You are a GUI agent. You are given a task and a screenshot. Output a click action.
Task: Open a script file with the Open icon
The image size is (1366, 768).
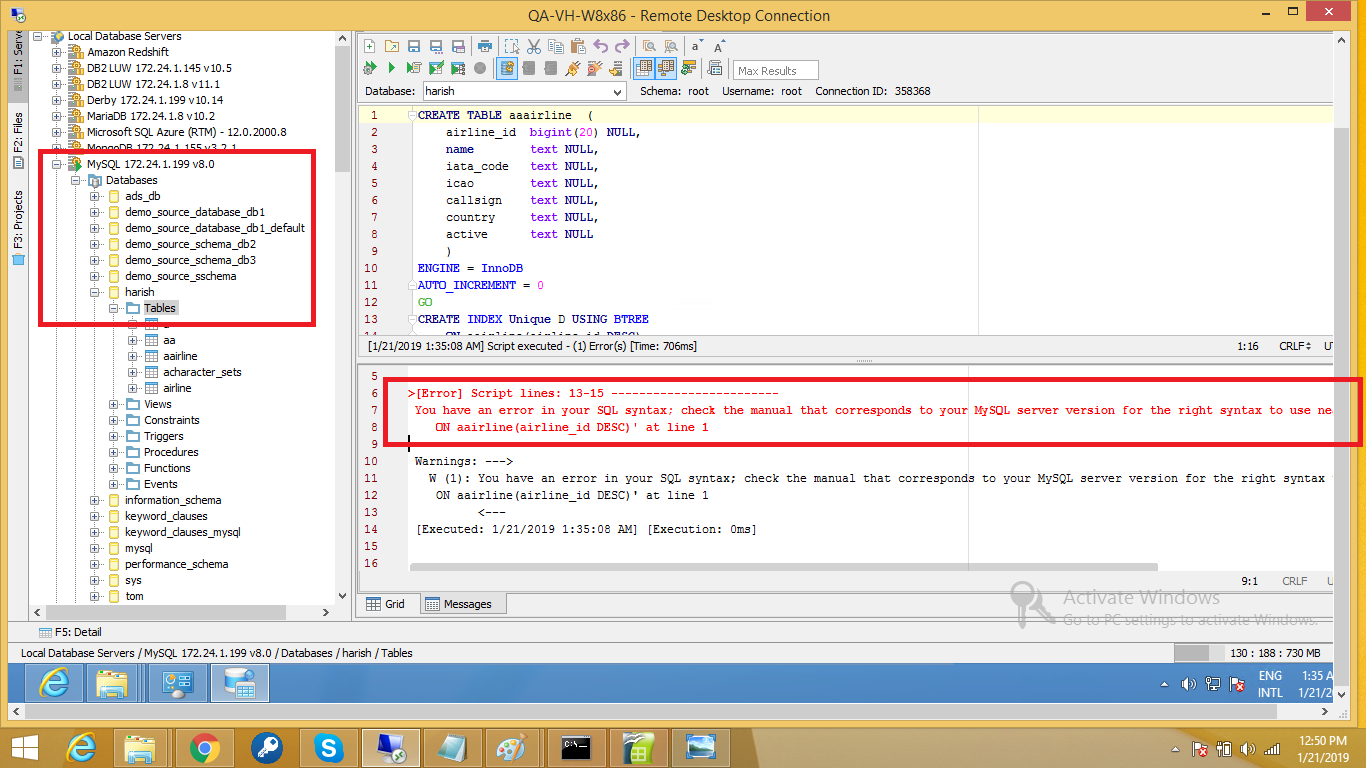(x=392, y=46)
